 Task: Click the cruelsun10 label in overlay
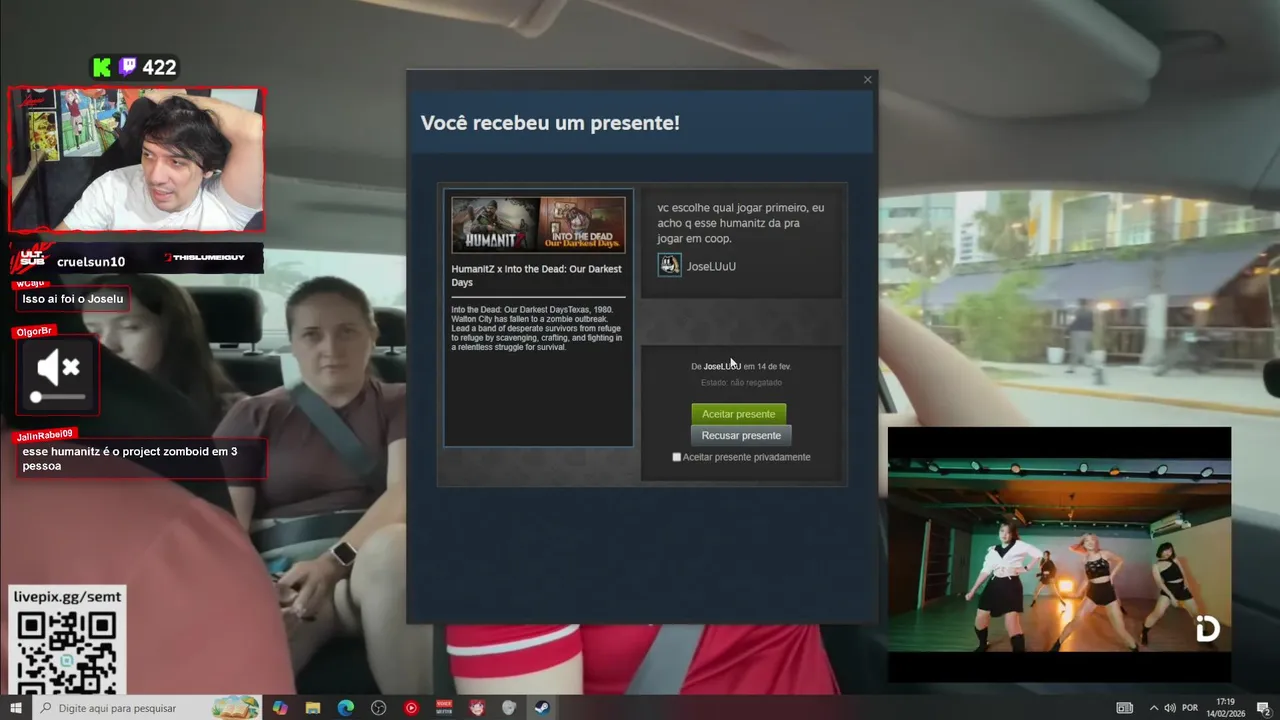91,261
